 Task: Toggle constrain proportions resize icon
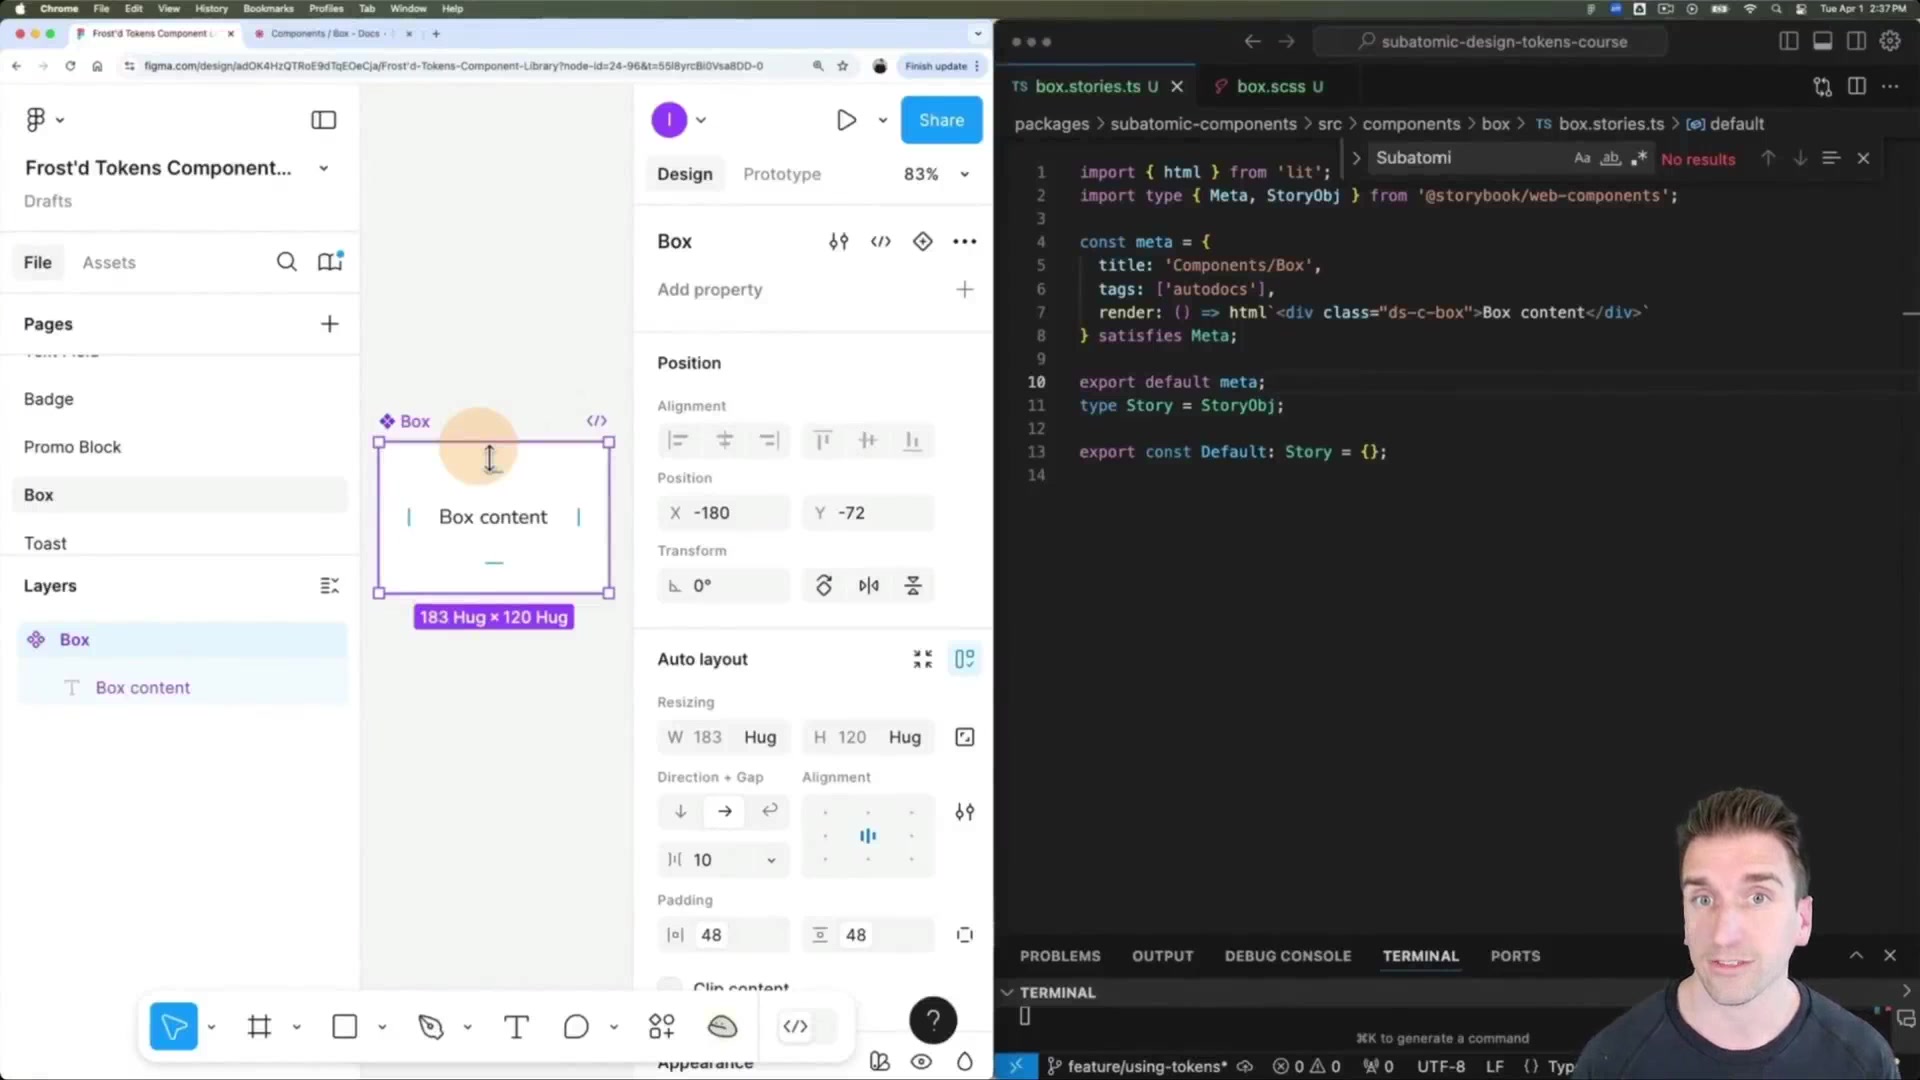[x=964, y=738]
